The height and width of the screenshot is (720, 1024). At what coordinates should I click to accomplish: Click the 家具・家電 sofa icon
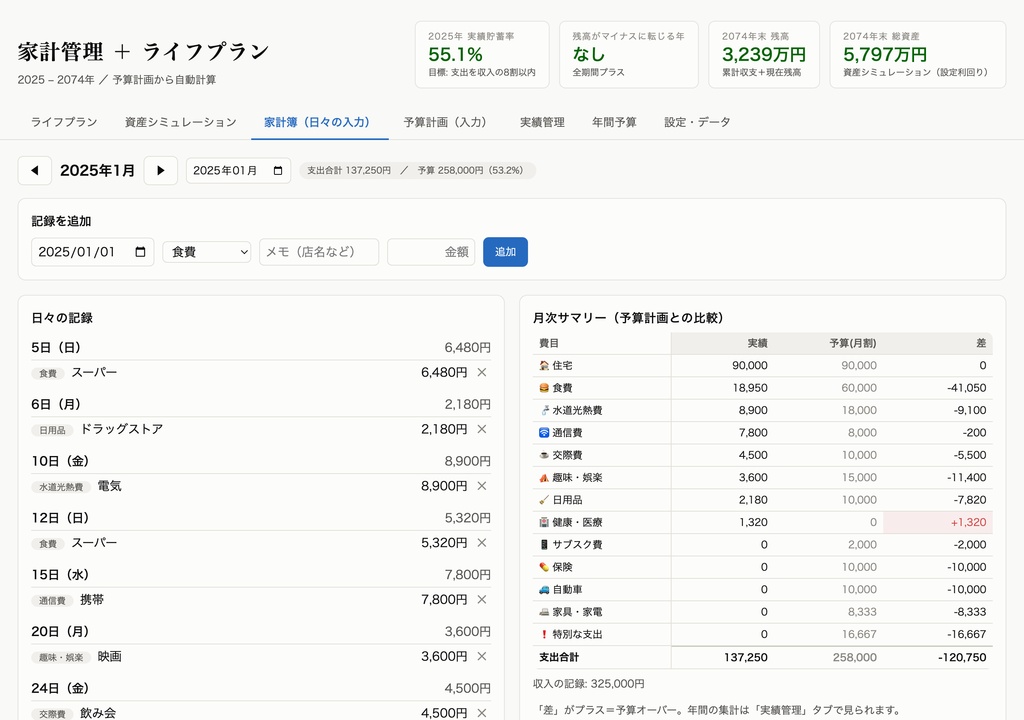click(544, 612)
